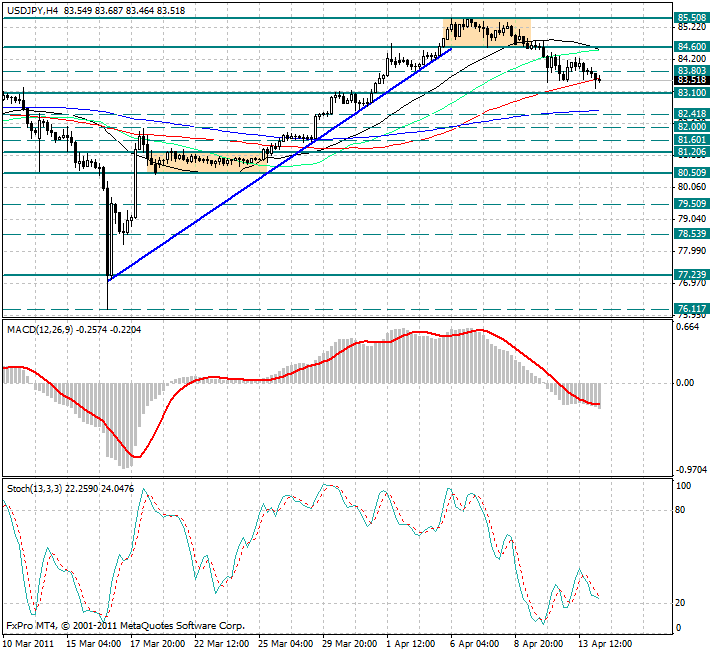This screenshot has width=710, height=651.
Task: Click the 6 Apr 04:00 date label
Action: pos(475,644)
